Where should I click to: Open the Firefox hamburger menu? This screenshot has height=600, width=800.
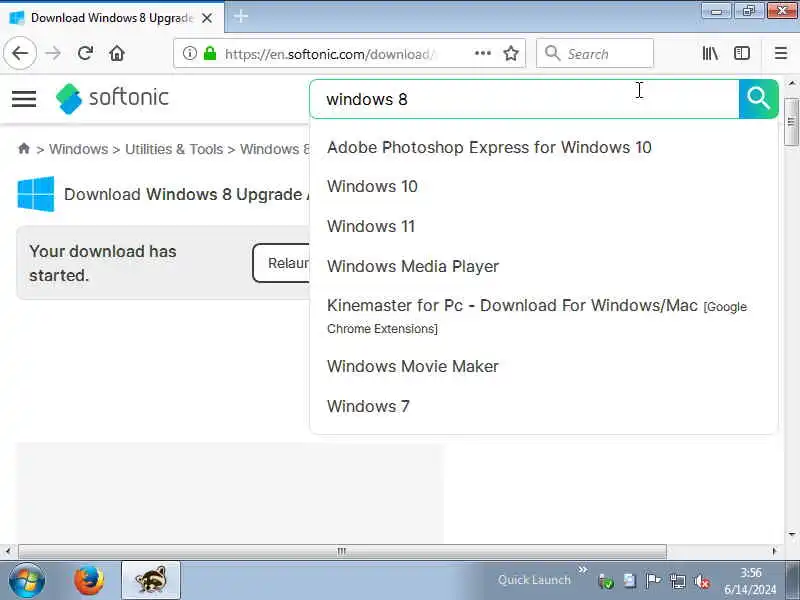pyautogui.click(x=781, y=53)
